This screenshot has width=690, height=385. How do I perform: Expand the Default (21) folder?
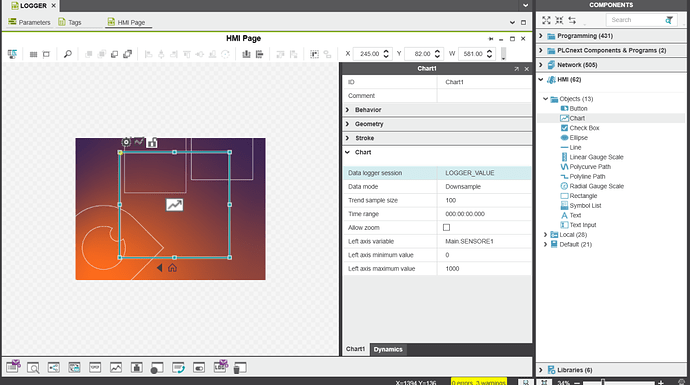coord(546,244)
